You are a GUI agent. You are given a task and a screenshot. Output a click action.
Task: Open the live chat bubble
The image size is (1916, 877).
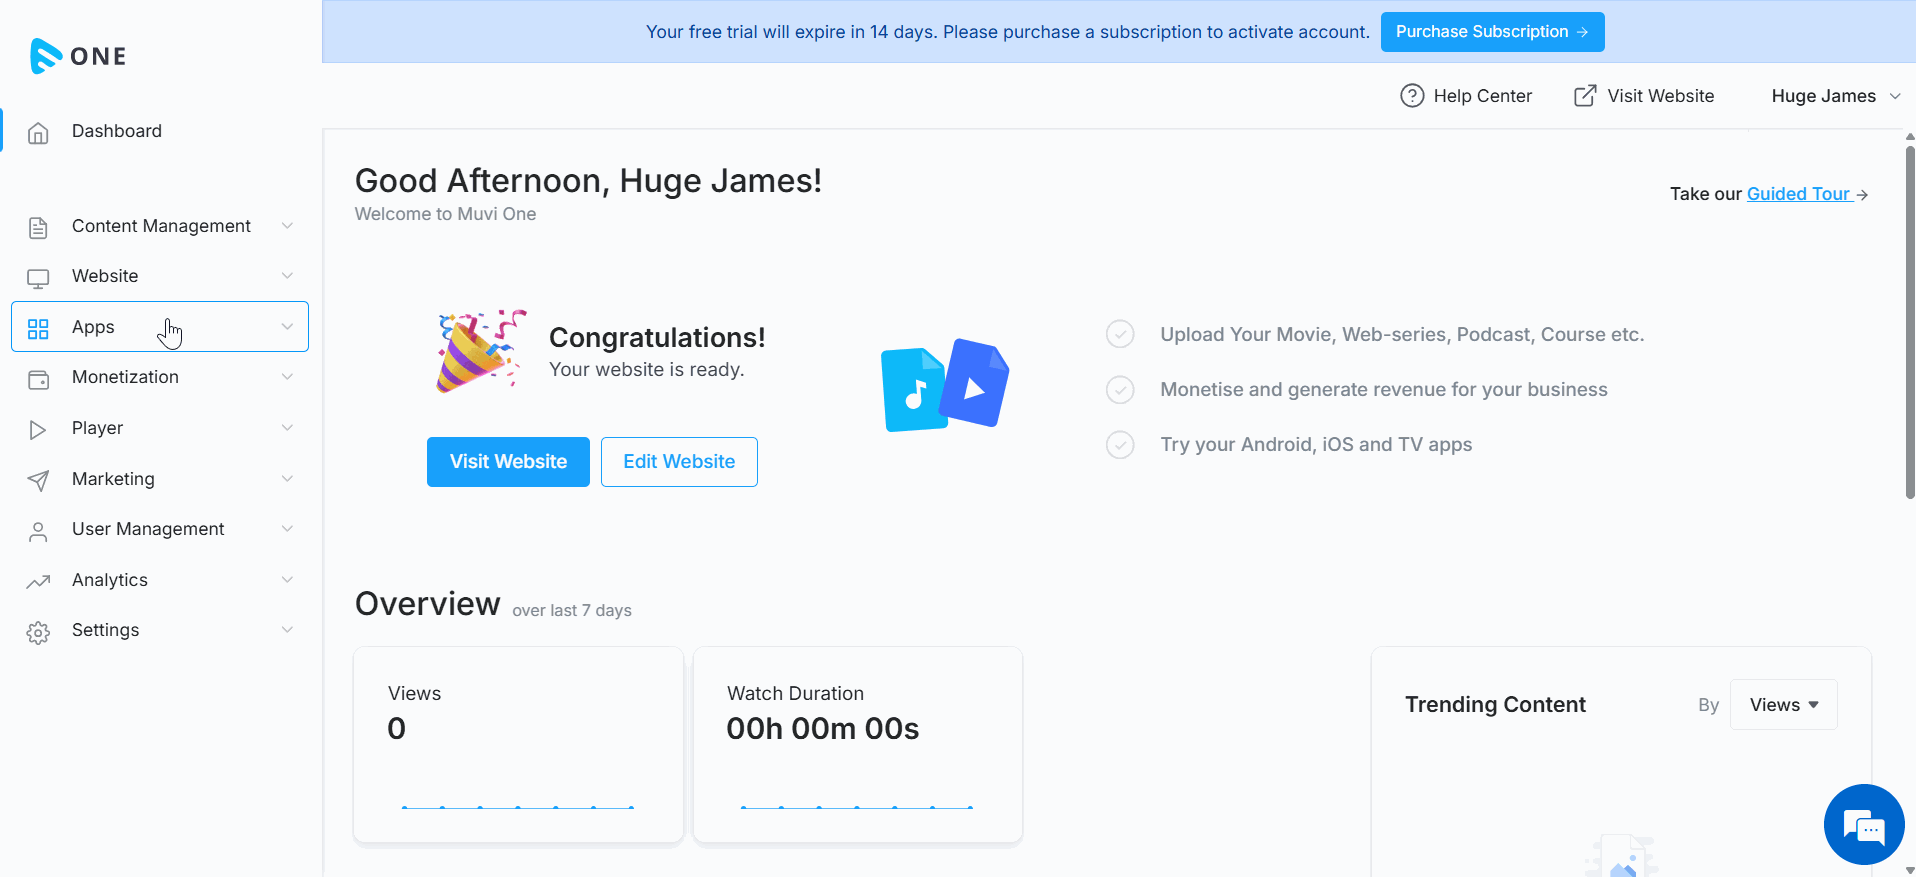(x=1864, y=825)
